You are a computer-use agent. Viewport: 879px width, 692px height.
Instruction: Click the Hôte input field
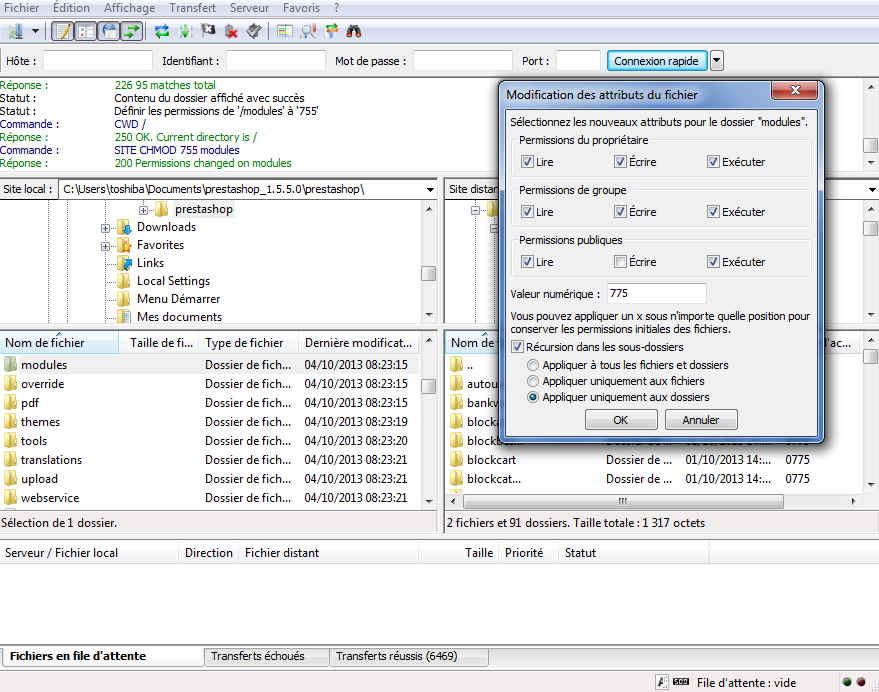(x=98, y=61)
